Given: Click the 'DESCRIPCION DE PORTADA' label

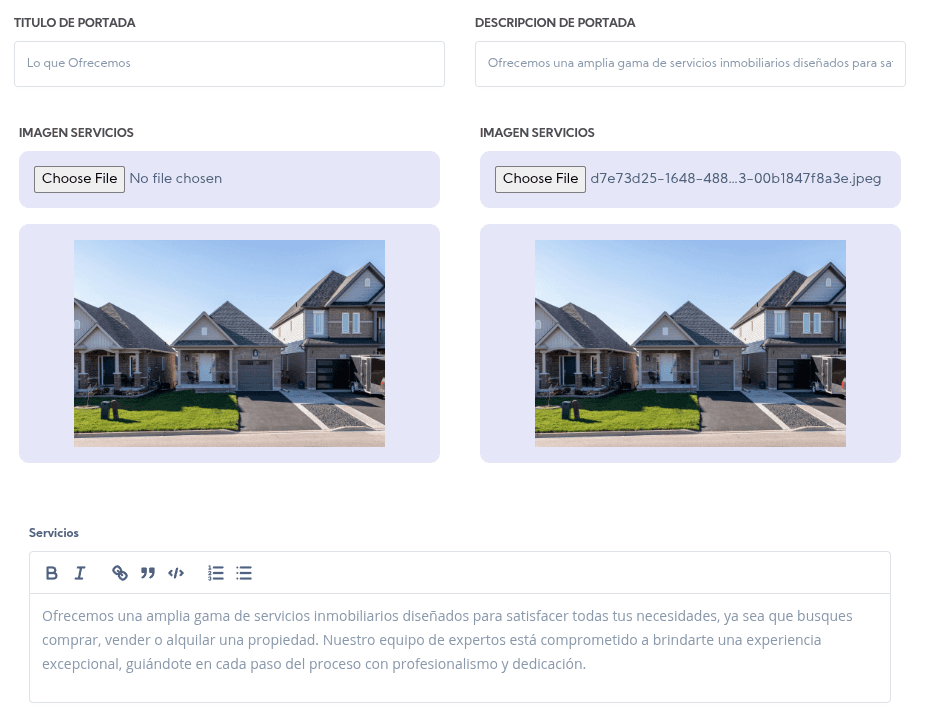Looking at the screenshot, I should point(555,23).
